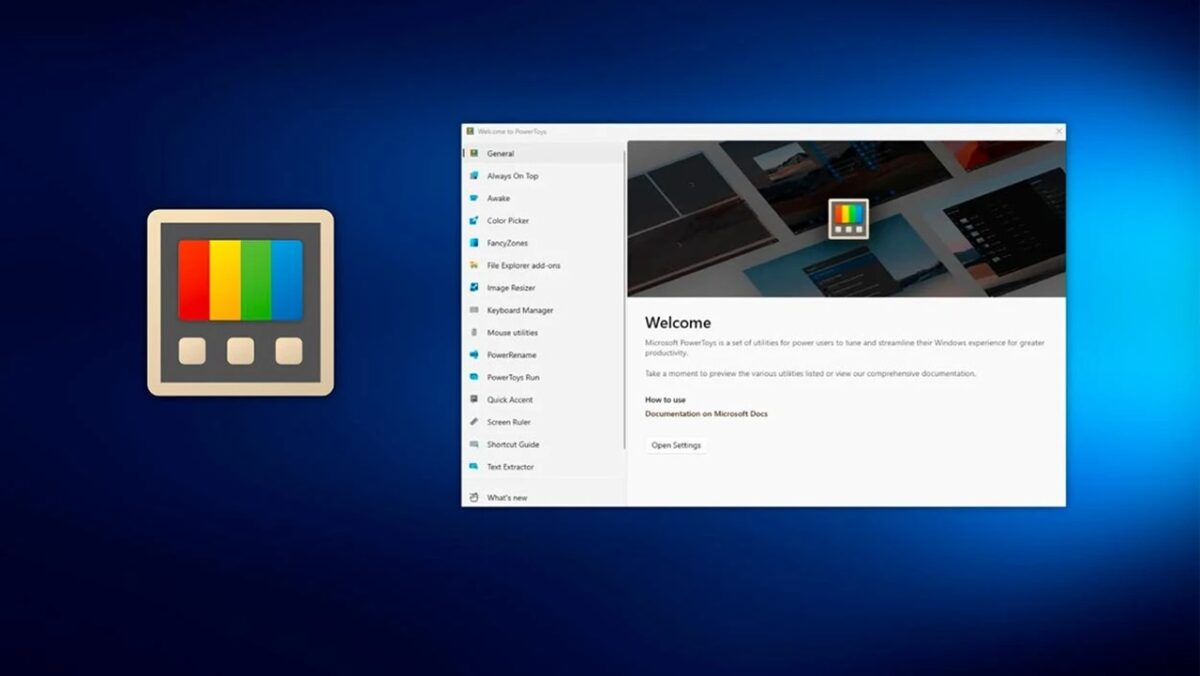Click PowerToys logo in the welcome banner
The height and width of the screenshot is (676, 1200).
(848, 218)
